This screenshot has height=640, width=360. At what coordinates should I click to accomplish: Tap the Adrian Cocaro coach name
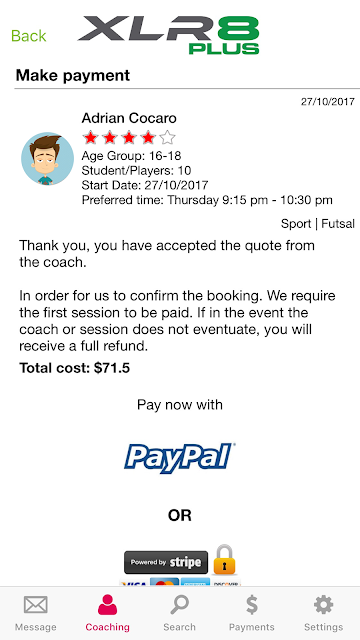(x=129, y=118)
